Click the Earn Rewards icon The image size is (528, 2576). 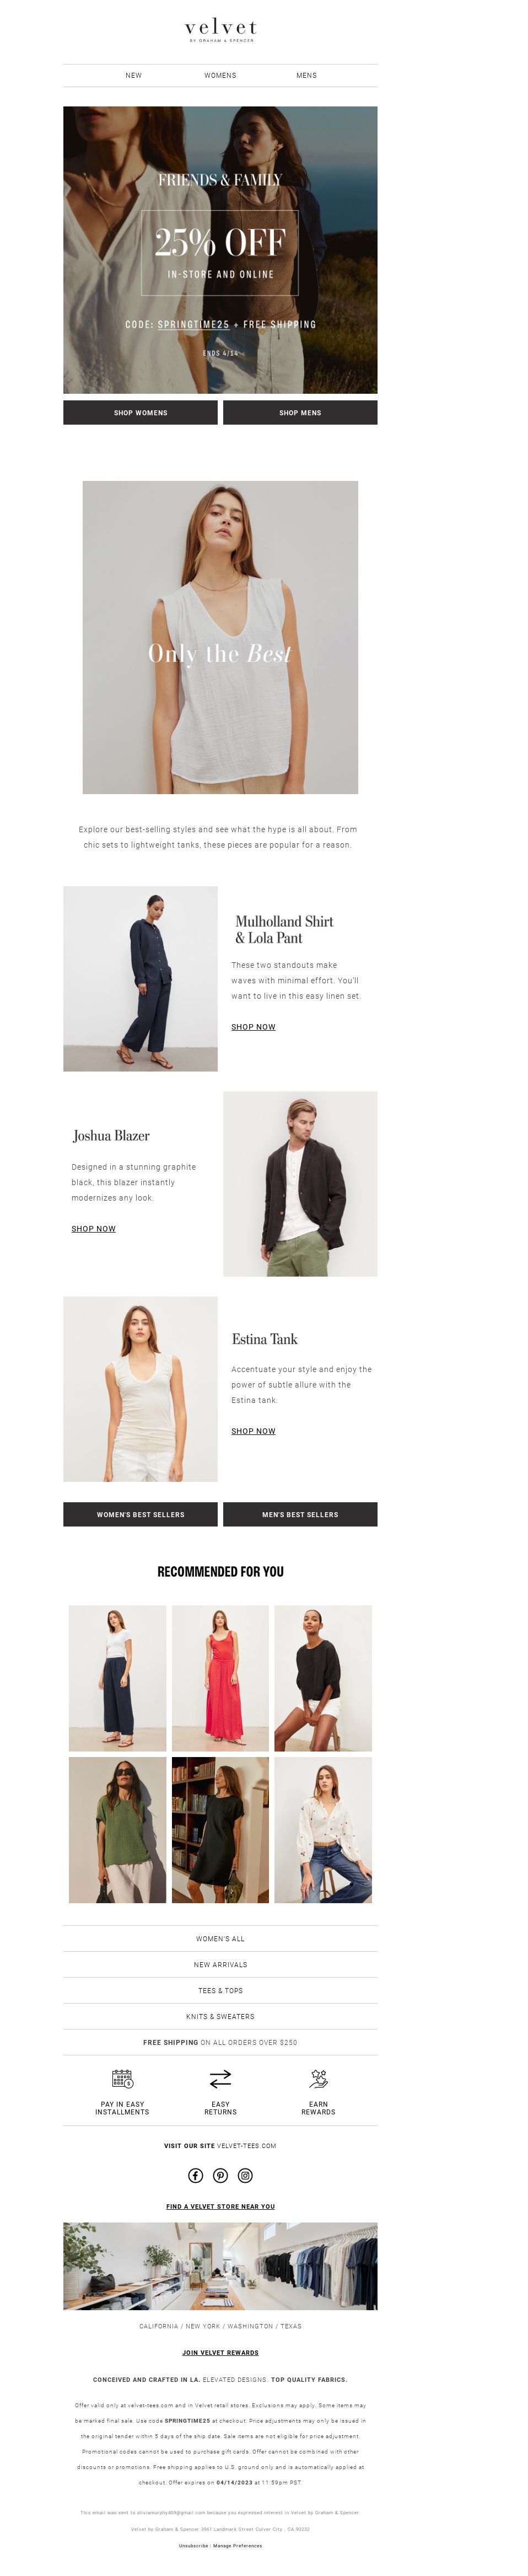(x=318, y=2078)
